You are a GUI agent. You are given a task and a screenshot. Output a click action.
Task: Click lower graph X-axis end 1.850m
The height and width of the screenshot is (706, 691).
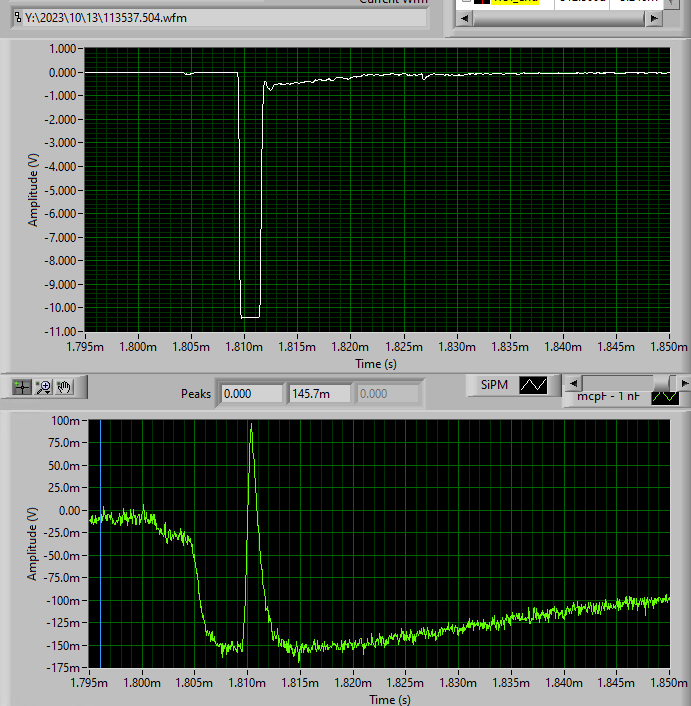pos(668,683)
